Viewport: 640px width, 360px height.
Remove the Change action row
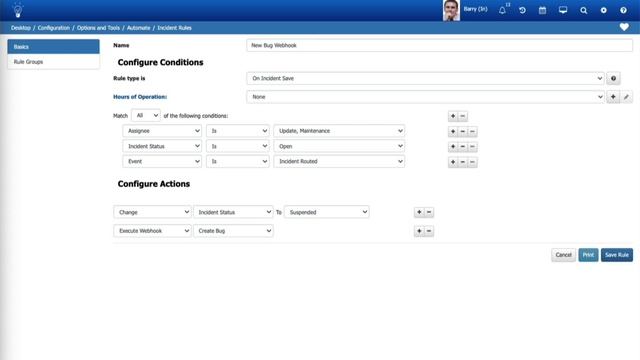pyautogui.click(x=429, y=212)
